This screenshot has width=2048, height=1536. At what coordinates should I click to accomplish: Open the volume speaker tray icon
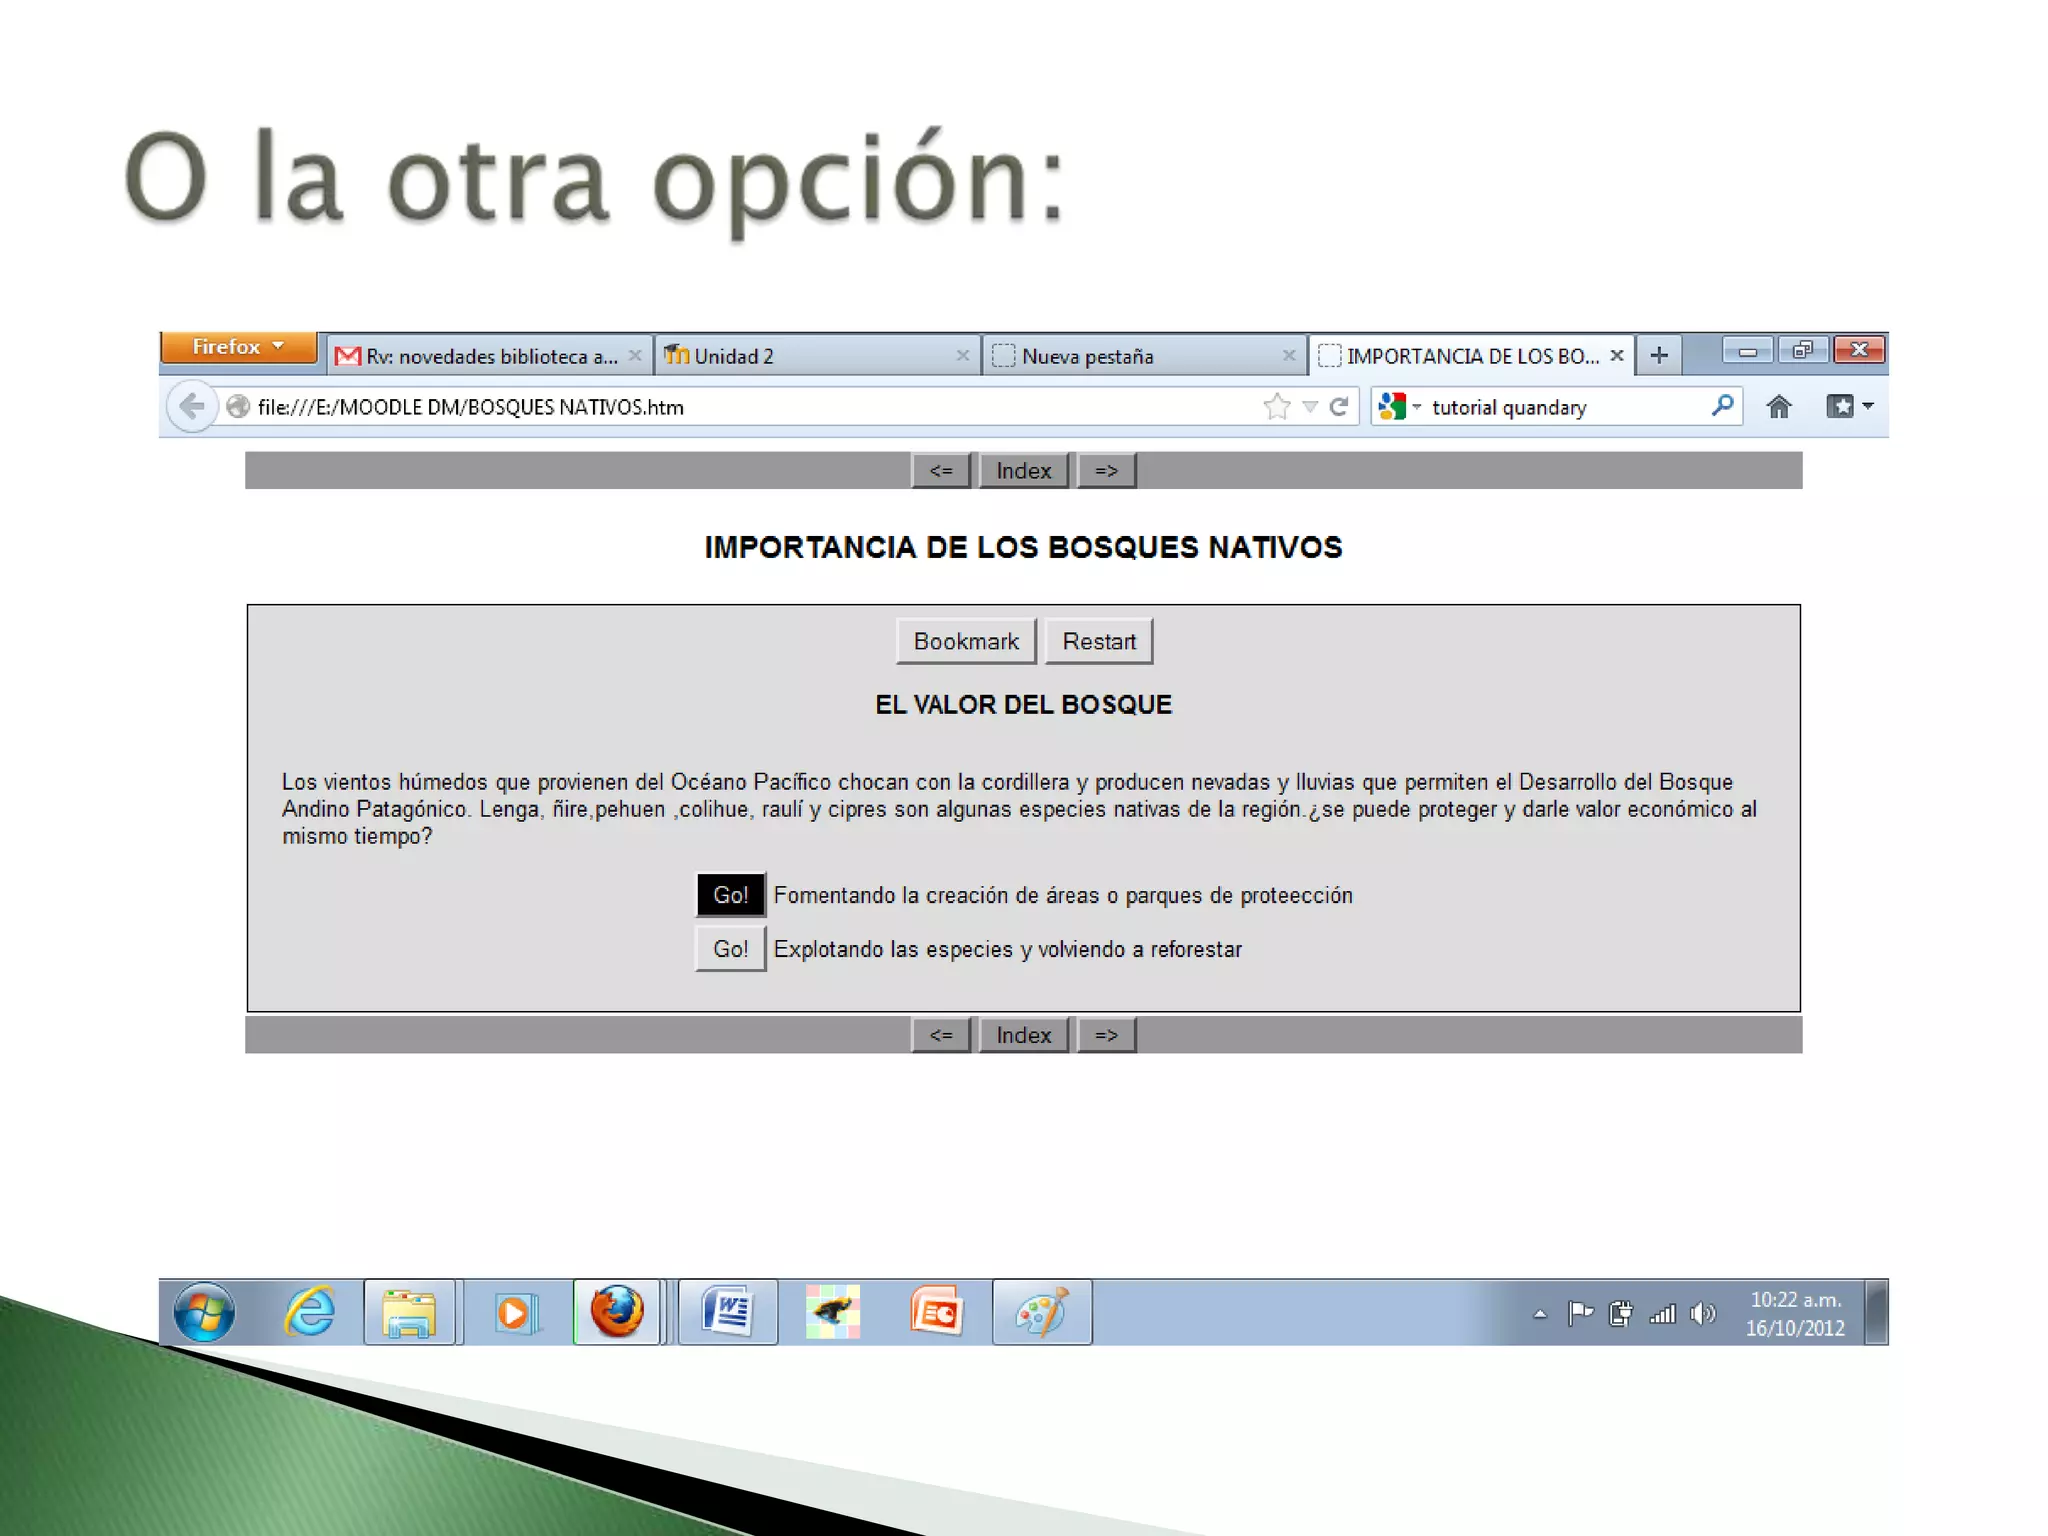point(1703,1313)
